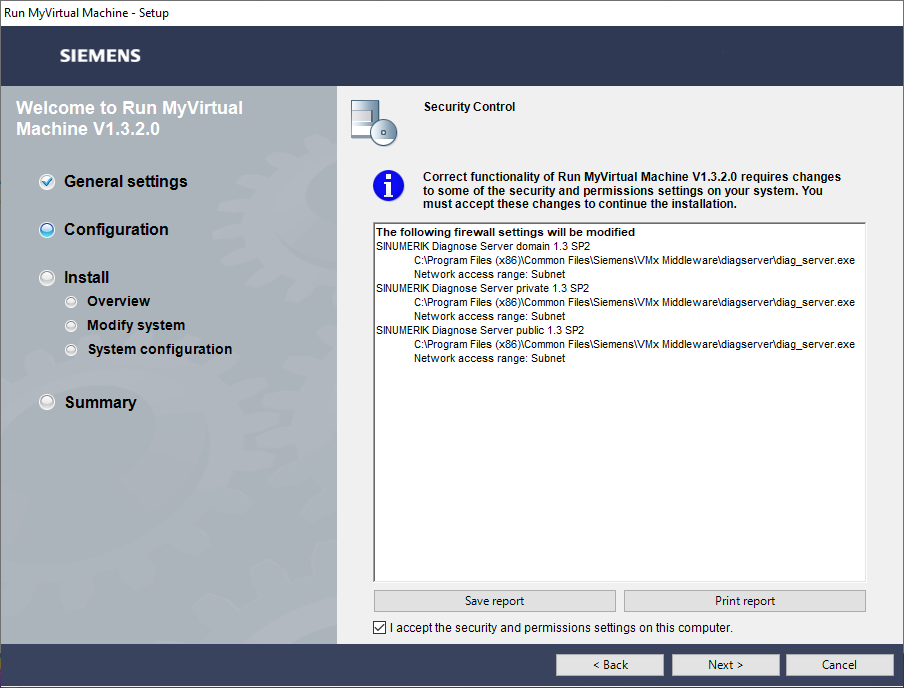Viewport: 904px width, 688px height.
Task: Click the blue information icon
Action: pyautogui.click(x=388, y=185)
